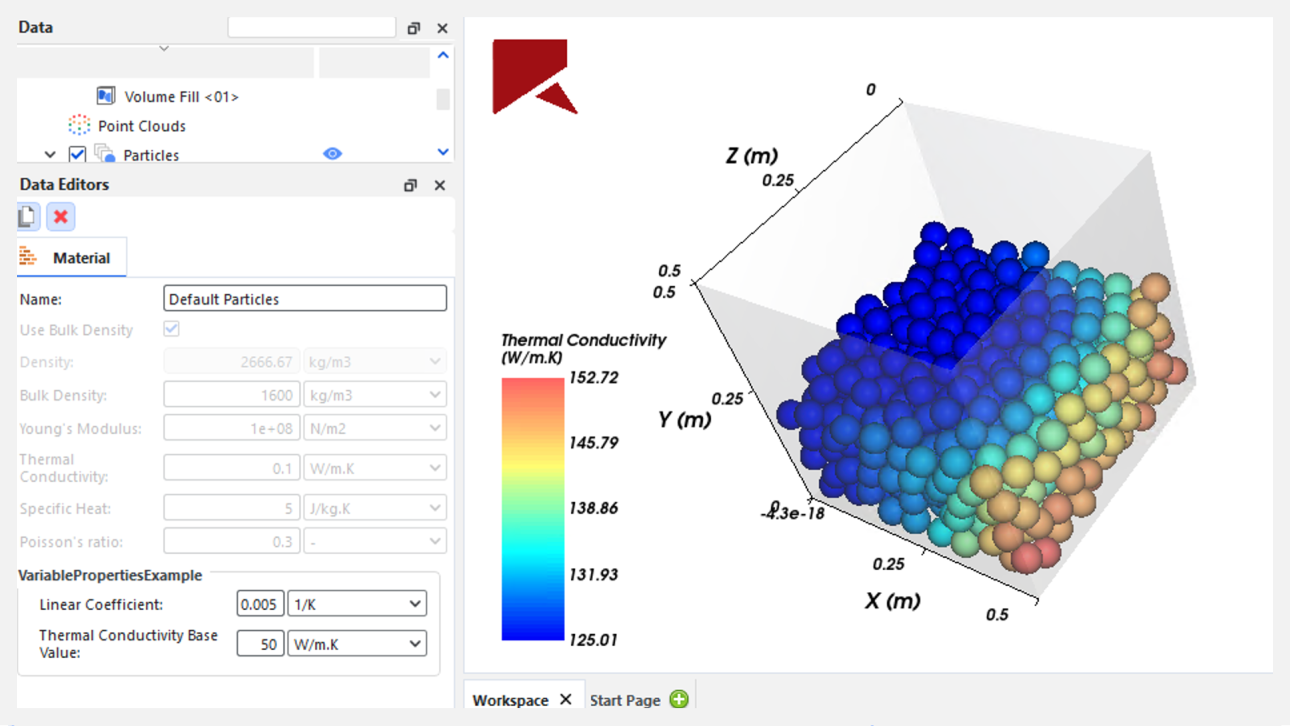Collapse the Particles tree node

pyautogui.click(x=50, y=155)
